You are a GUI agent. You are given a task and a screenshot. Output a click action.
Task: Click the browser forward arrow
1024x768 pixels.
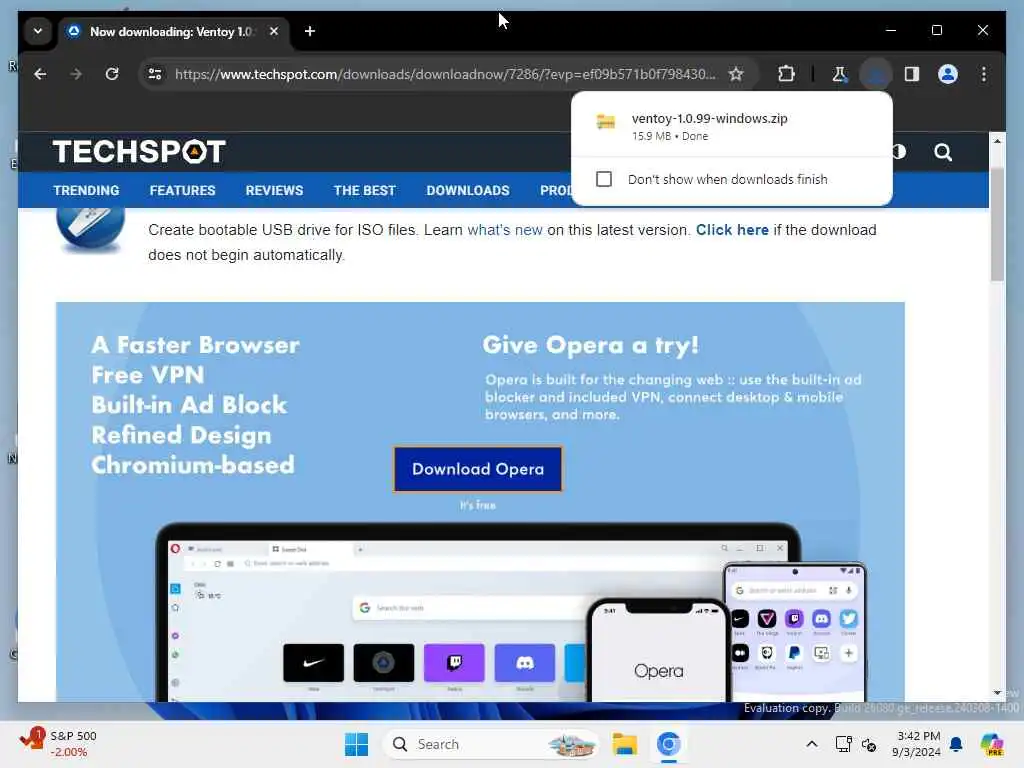click(76, 74)
